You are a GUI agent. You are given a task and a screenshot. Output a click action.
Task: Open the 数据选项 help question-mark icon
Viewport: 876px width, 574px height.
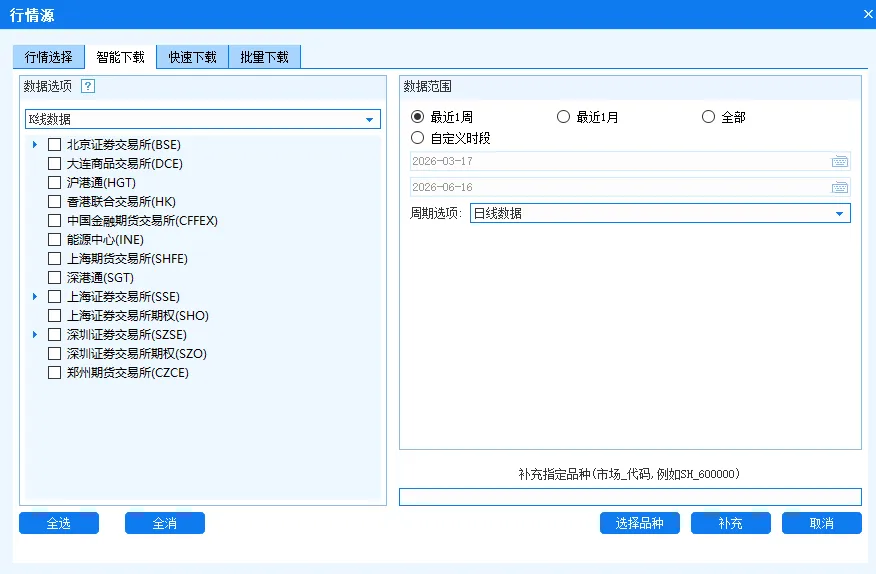(x=88, y=86)
